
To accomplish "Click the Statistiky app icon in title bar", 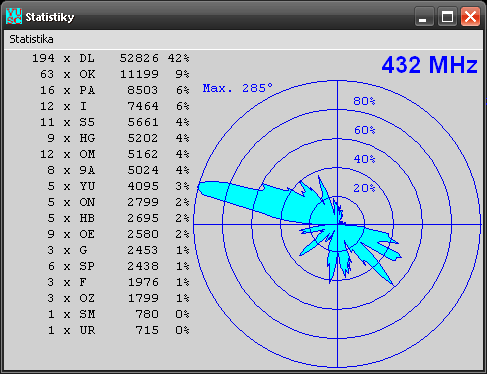I will (14, 16).
